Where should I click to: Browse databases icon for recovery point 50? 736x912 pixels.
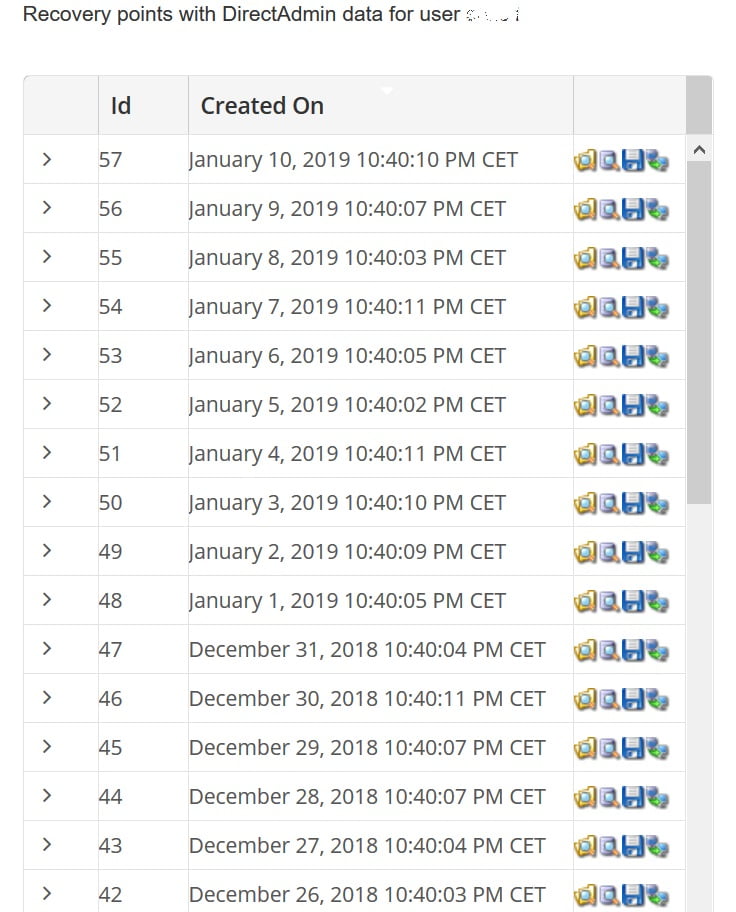[x=609, y=503]
